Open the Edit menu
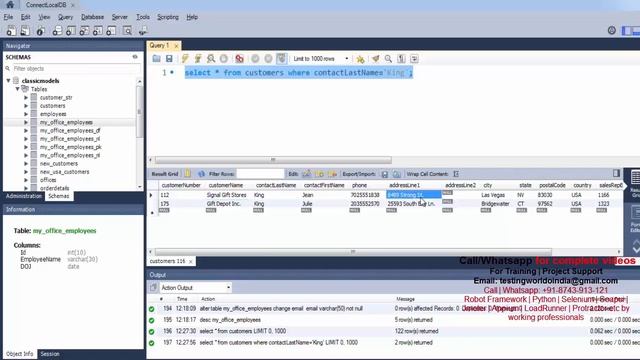 pos(25,17)
